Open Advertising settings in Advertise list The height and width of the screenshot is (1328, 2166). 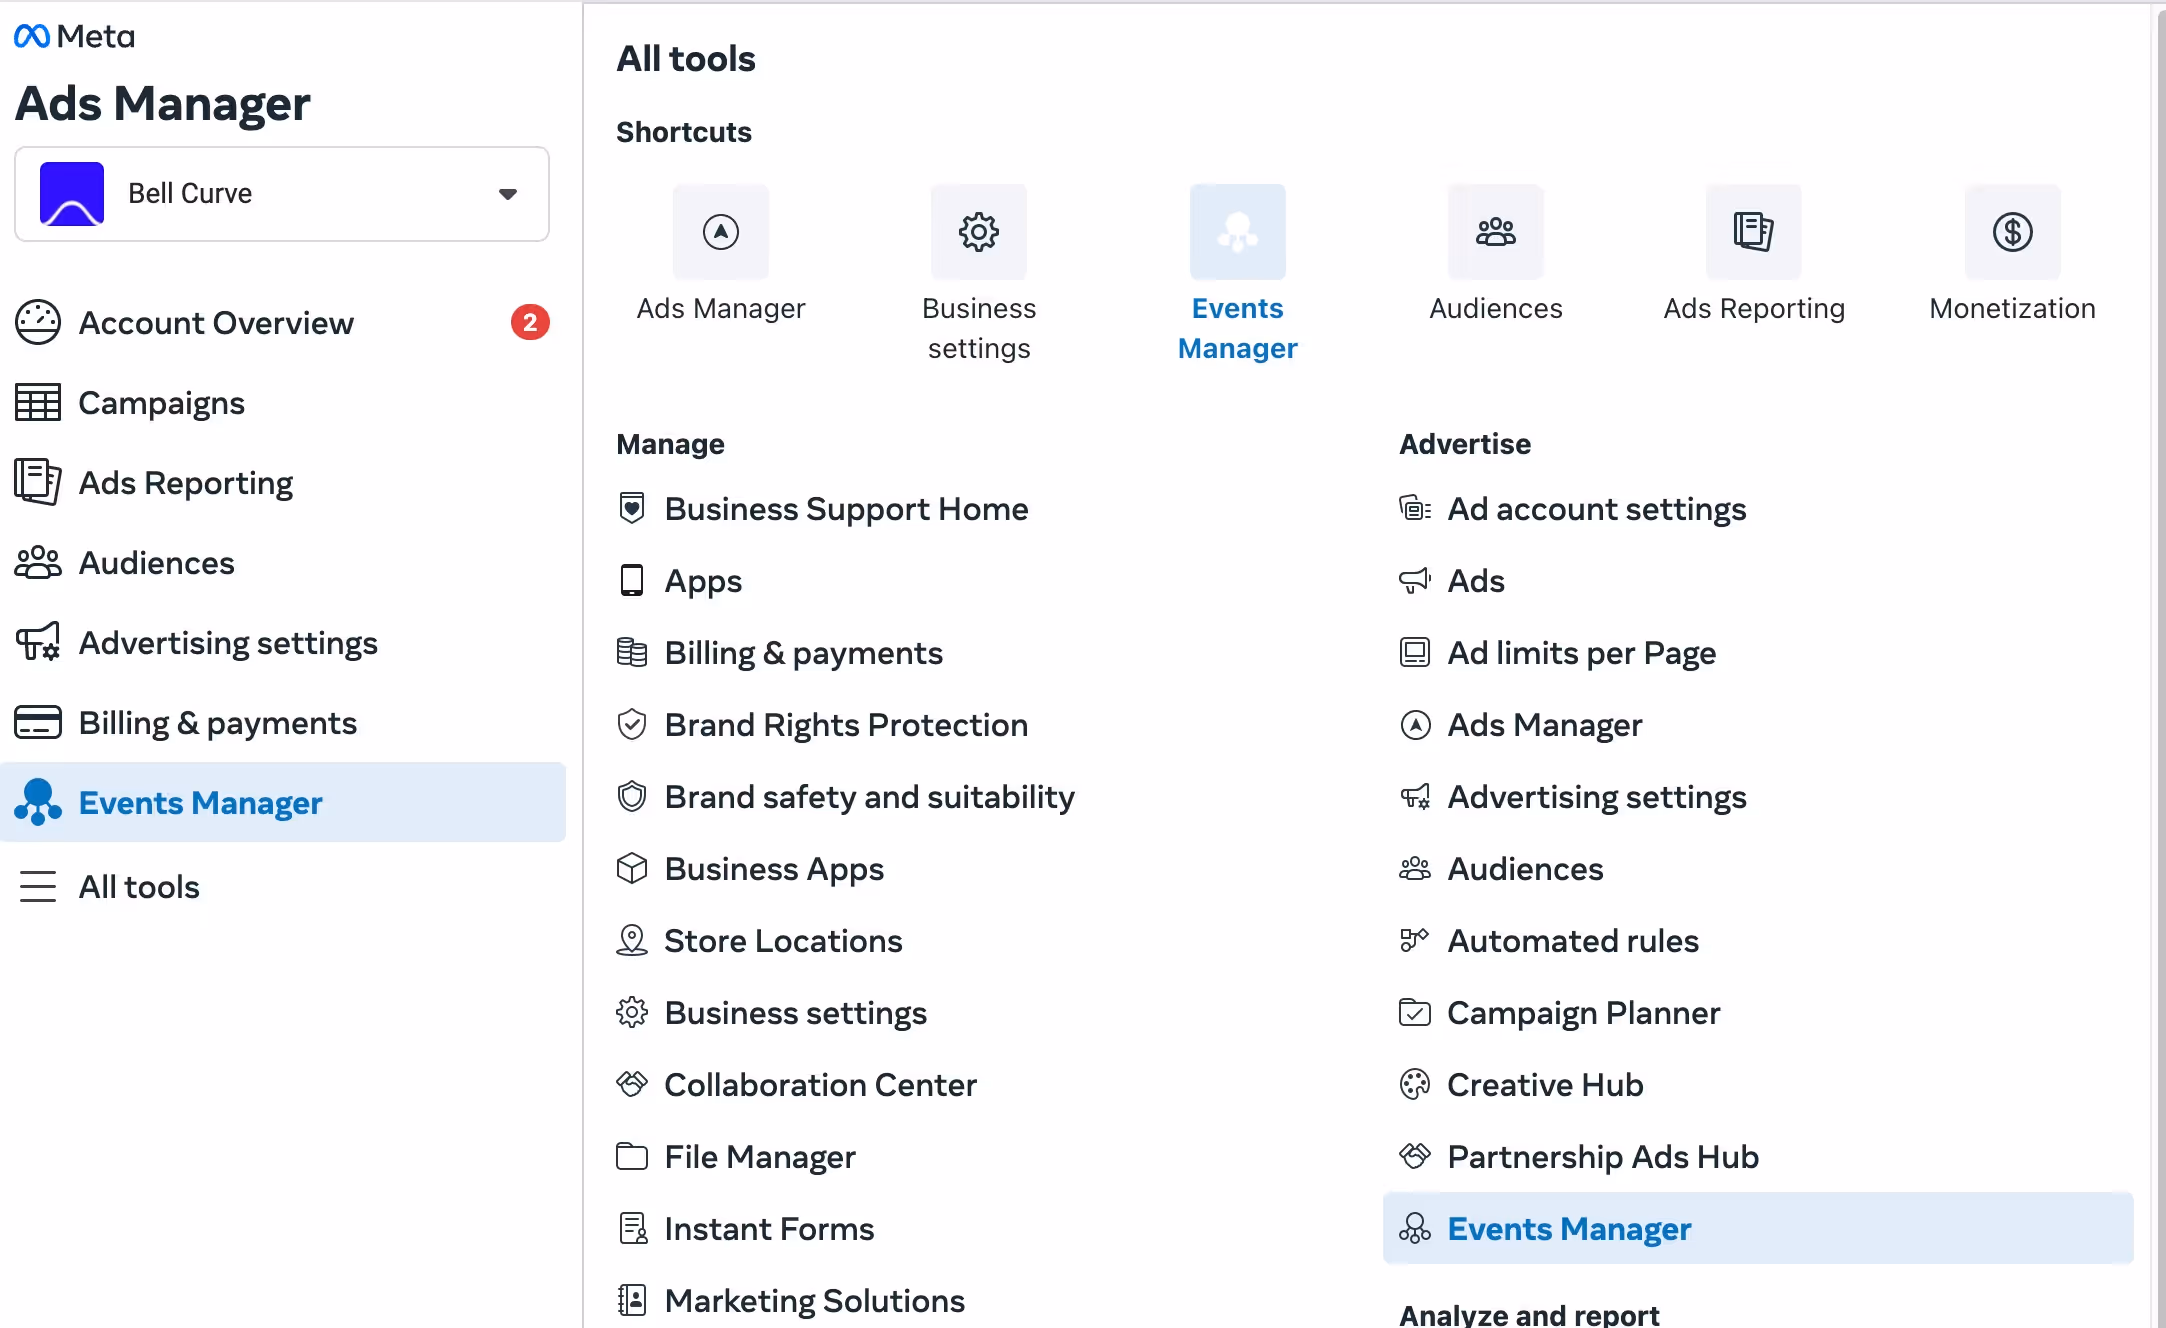coord(1597,797)
